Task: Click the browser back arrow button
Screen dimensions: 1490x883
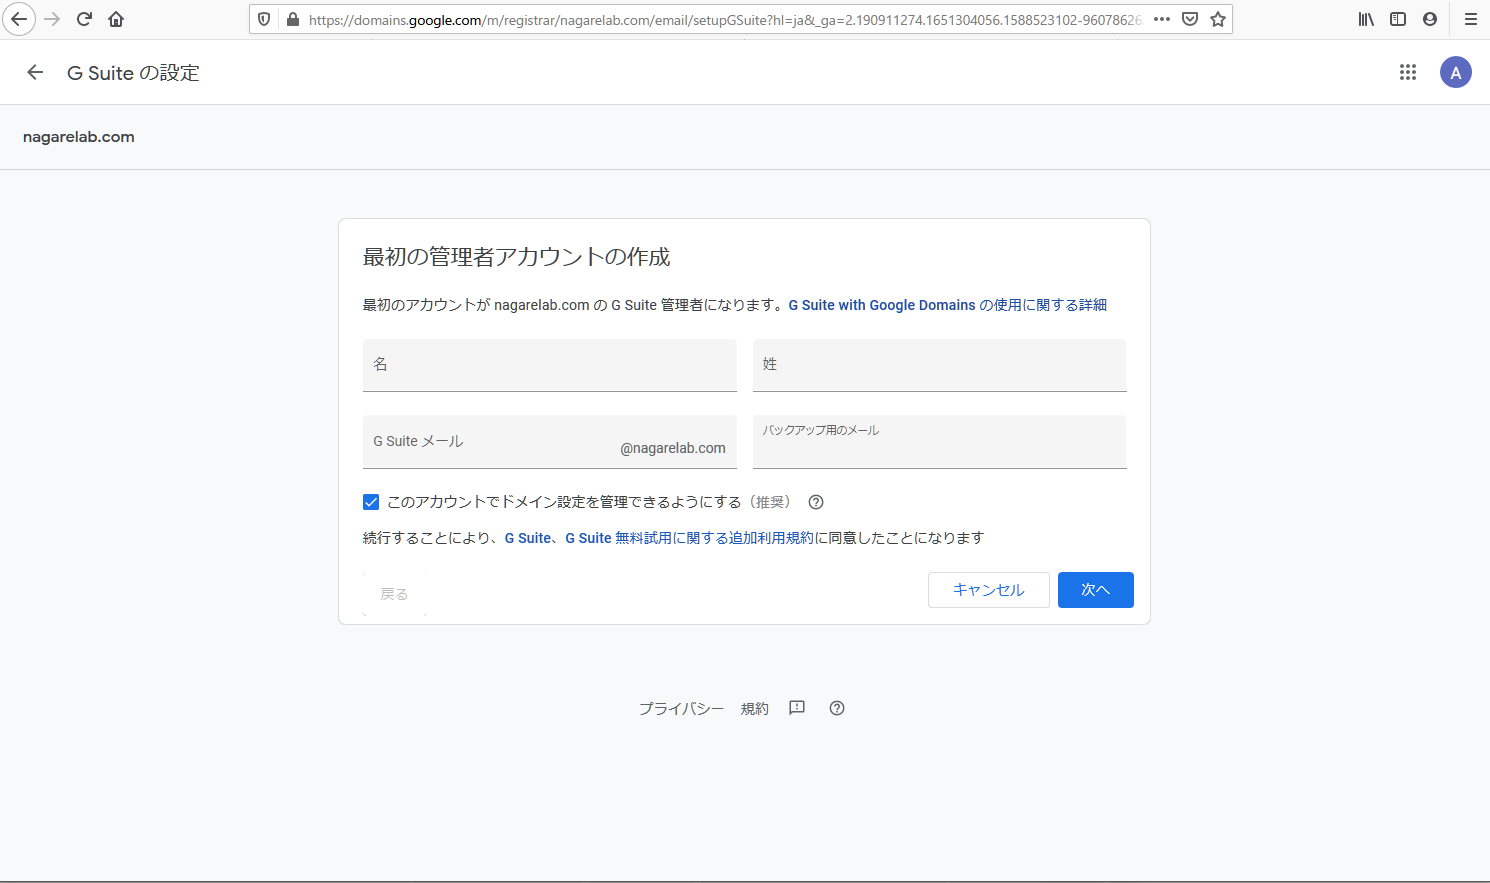Action: tap(18, 19)
